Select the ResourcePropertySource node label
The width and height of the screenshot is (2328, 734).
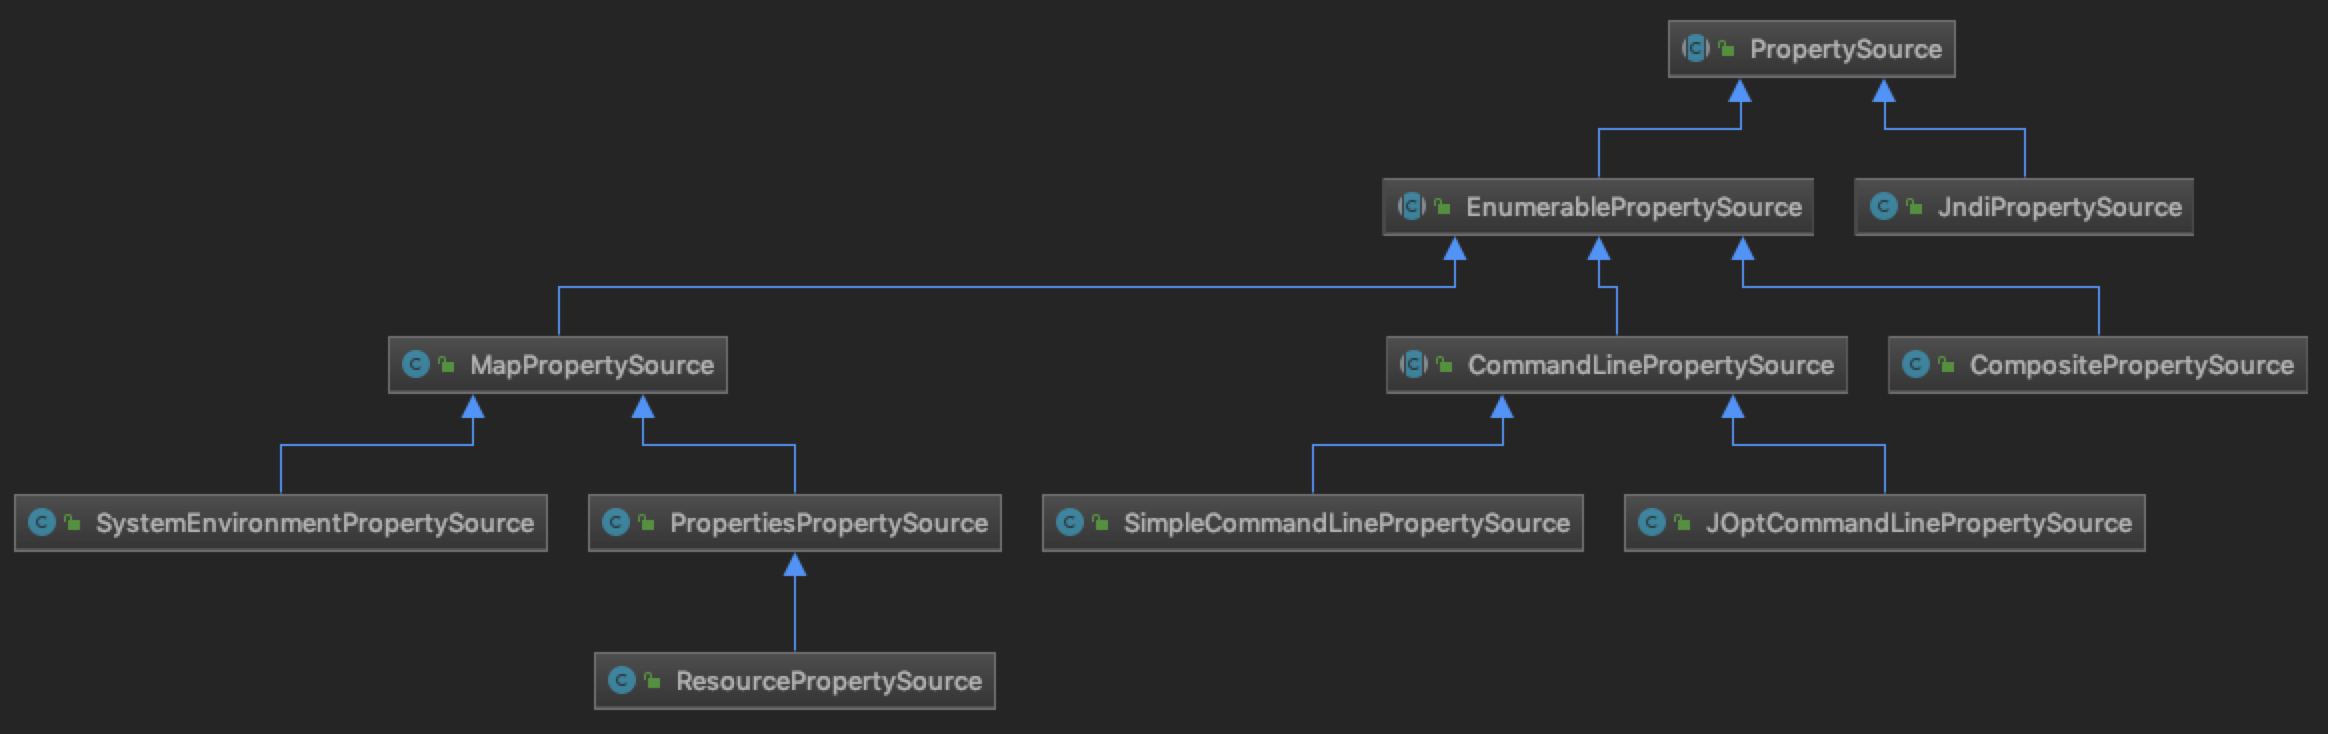tap(829, 681)
